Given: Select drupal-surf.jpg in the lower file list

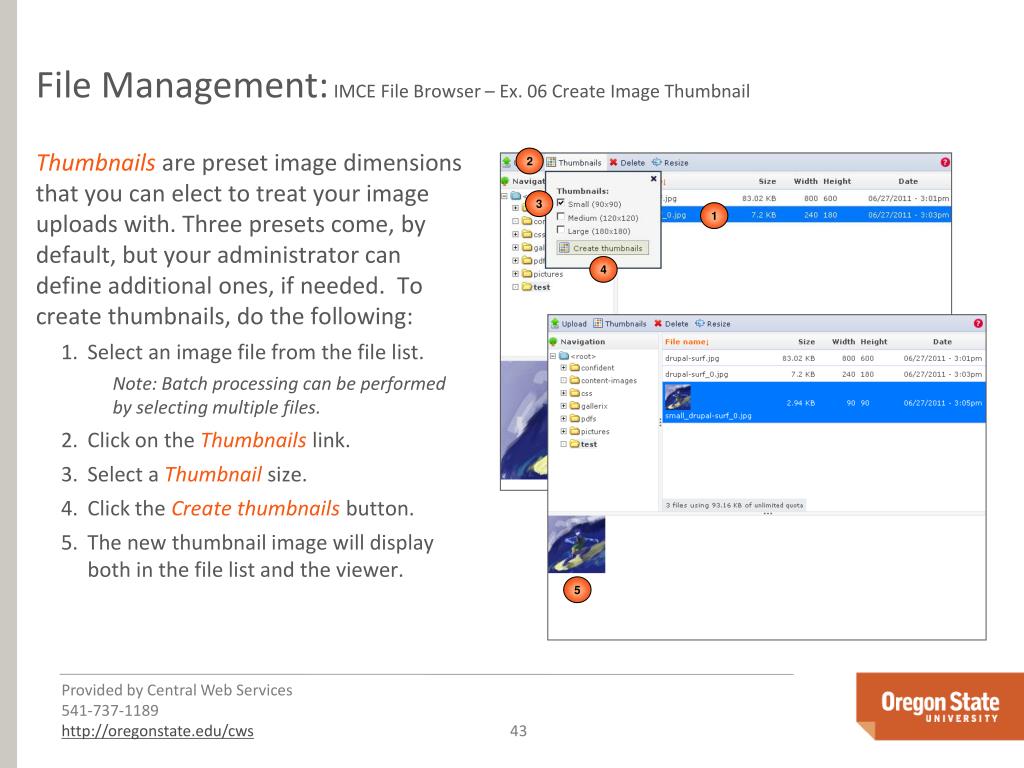Looking at the screenshot, I should coord(692,358).
